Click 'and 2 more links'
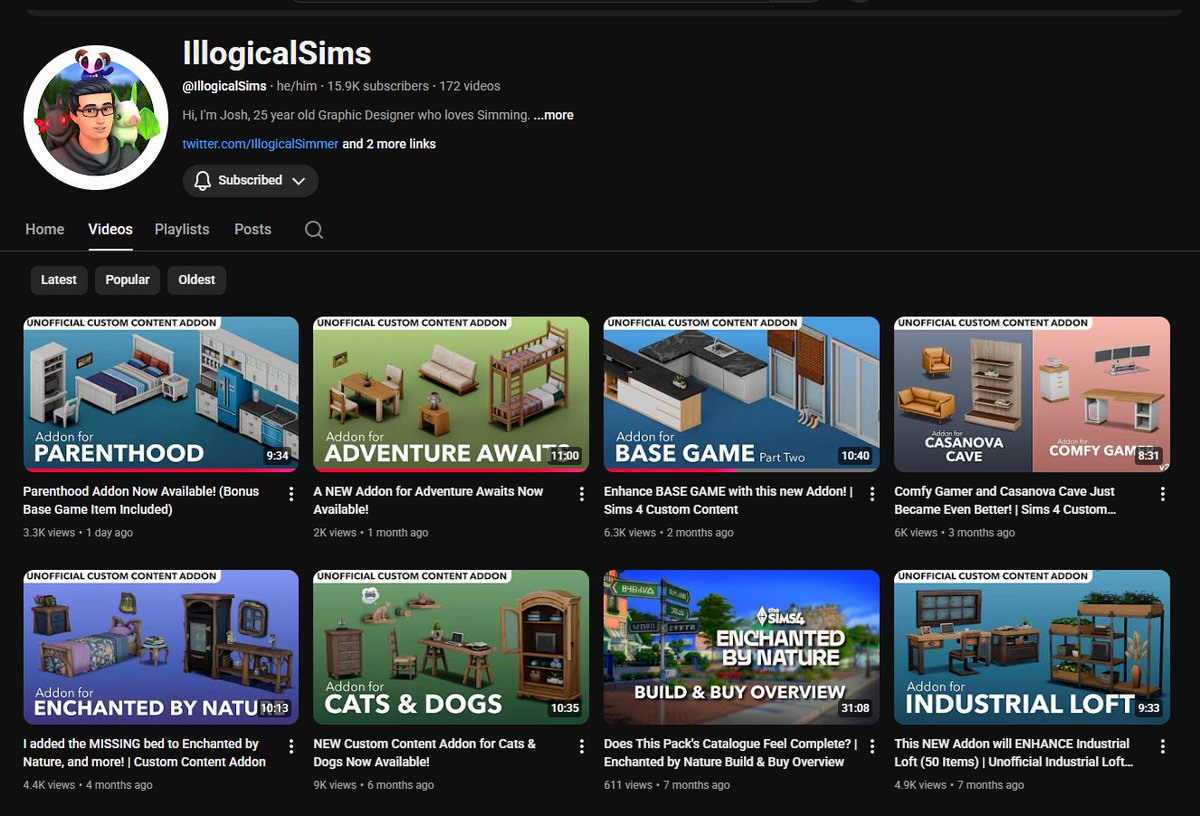This screenshot has height=816, width=1200. click(x=389, y=144)
